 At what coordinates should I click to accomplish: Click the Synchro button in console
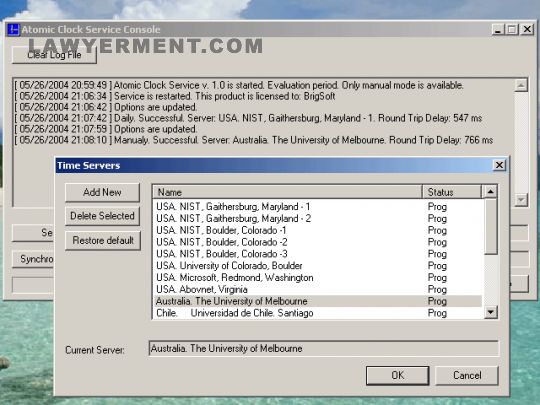(x=33, y=259)
